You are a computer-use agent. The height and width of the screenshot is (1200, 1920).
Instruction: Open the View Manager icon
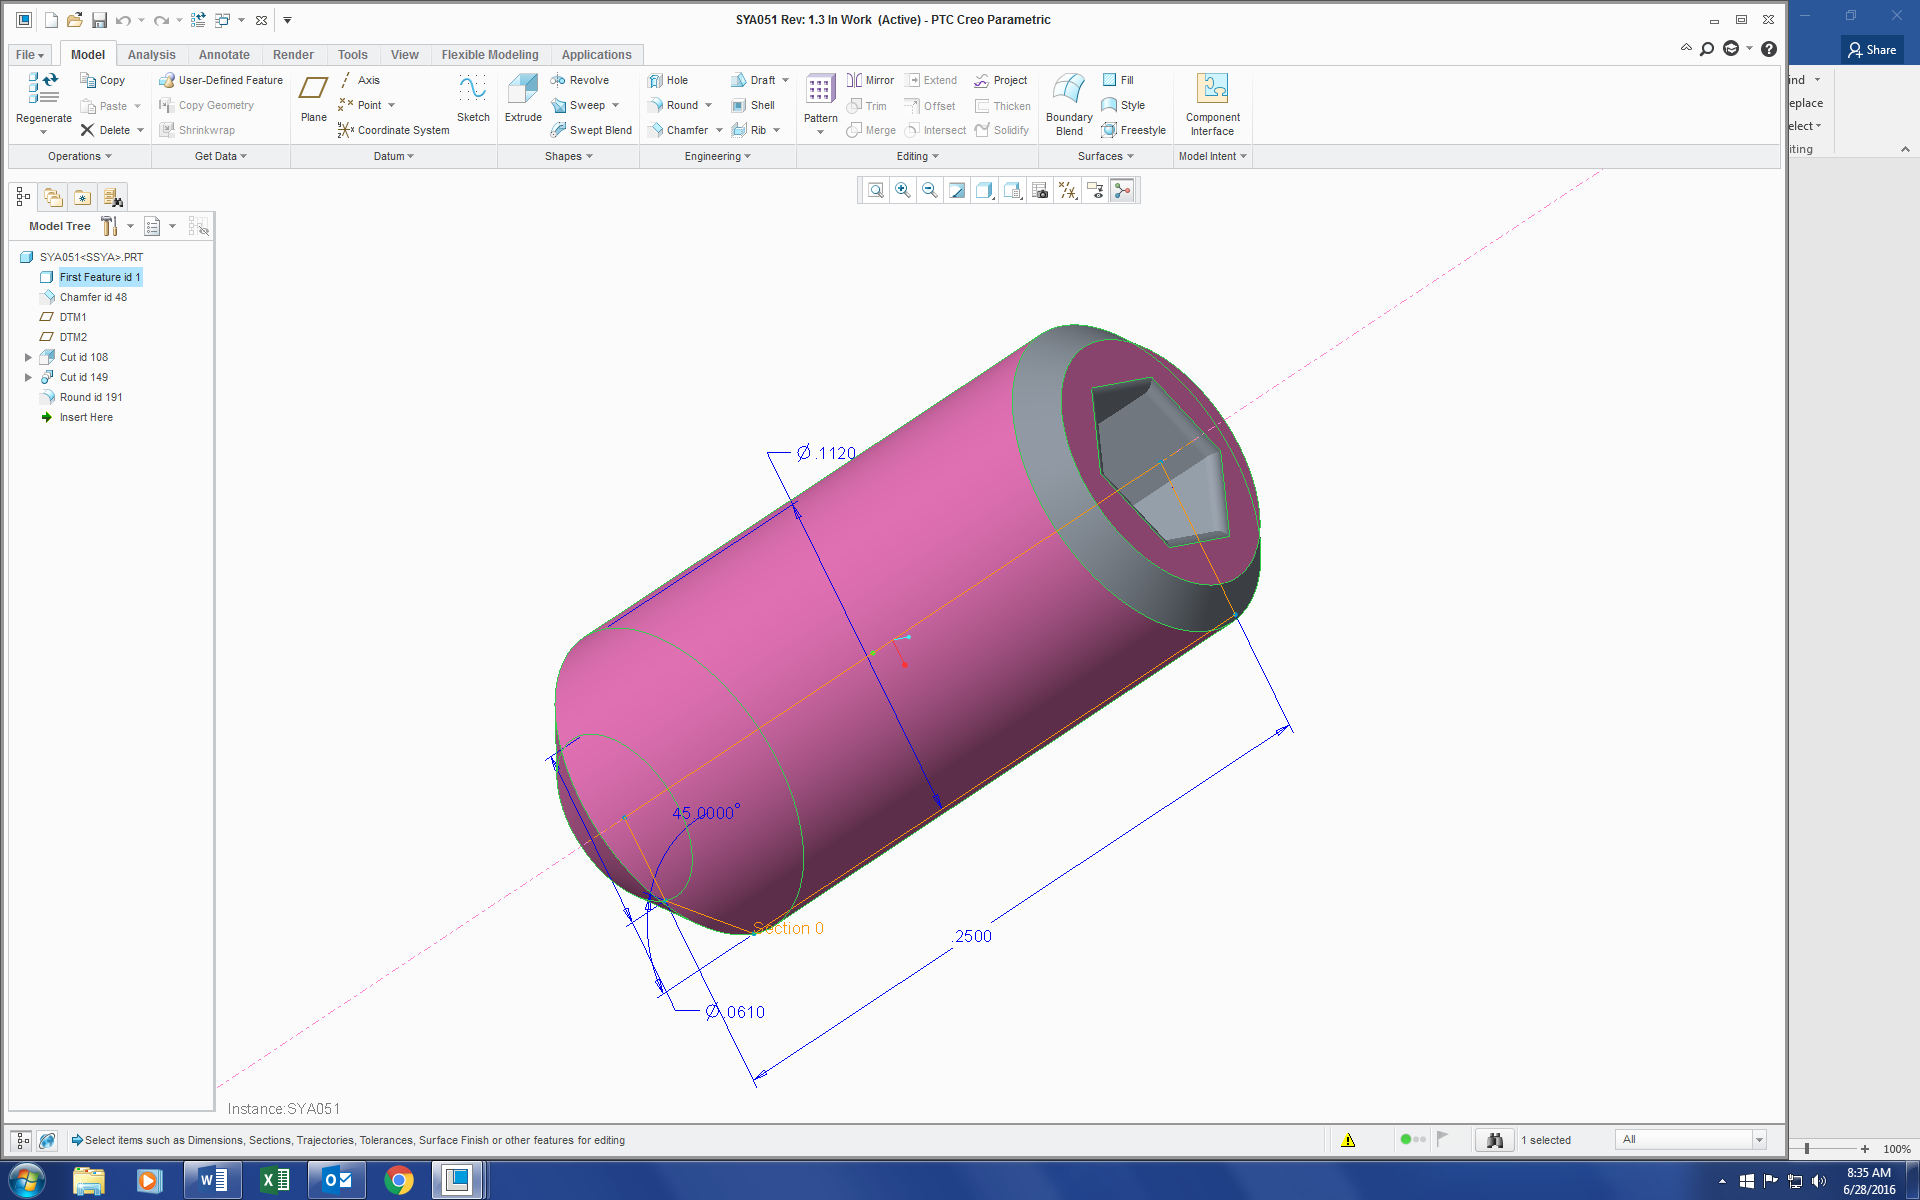pyautogui.click(x=1040, y=190)
